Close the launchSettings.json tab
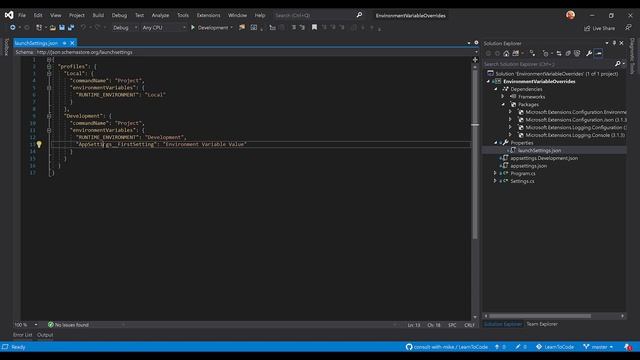 pyautogui.click(x=72, y=43)
